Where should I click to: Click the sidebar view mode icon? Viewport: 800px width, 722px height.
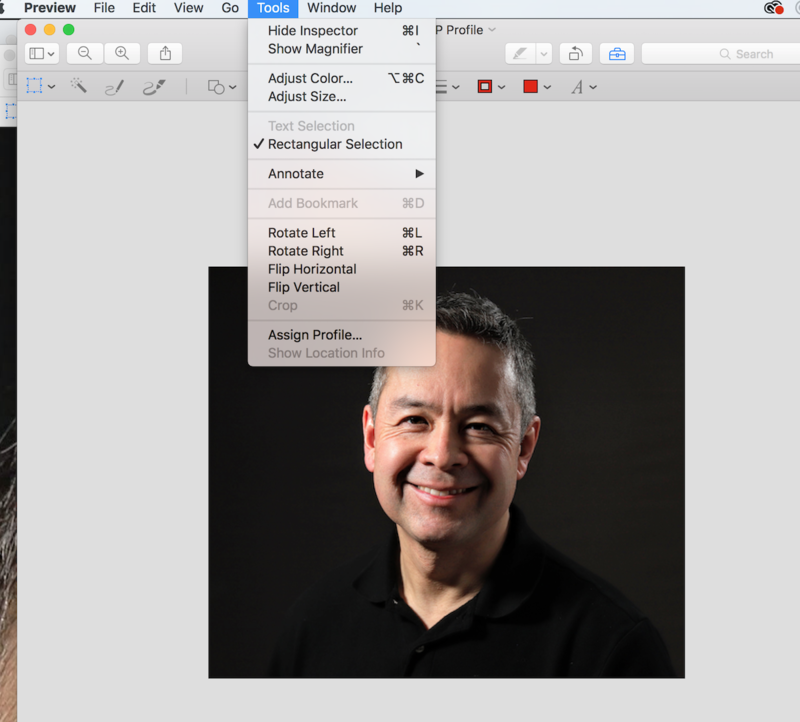coord(36,54)
